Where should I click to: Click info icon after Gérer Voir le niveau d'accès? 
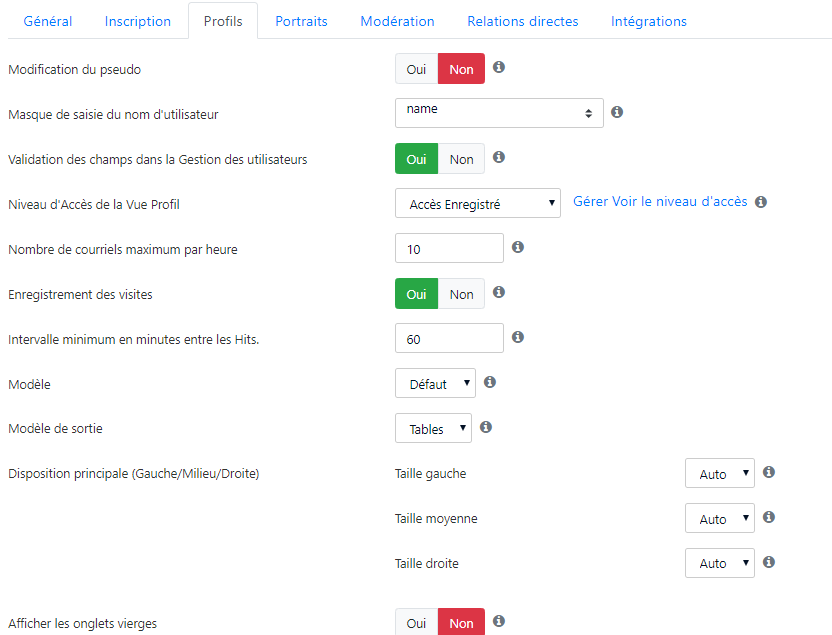[761, 202]
